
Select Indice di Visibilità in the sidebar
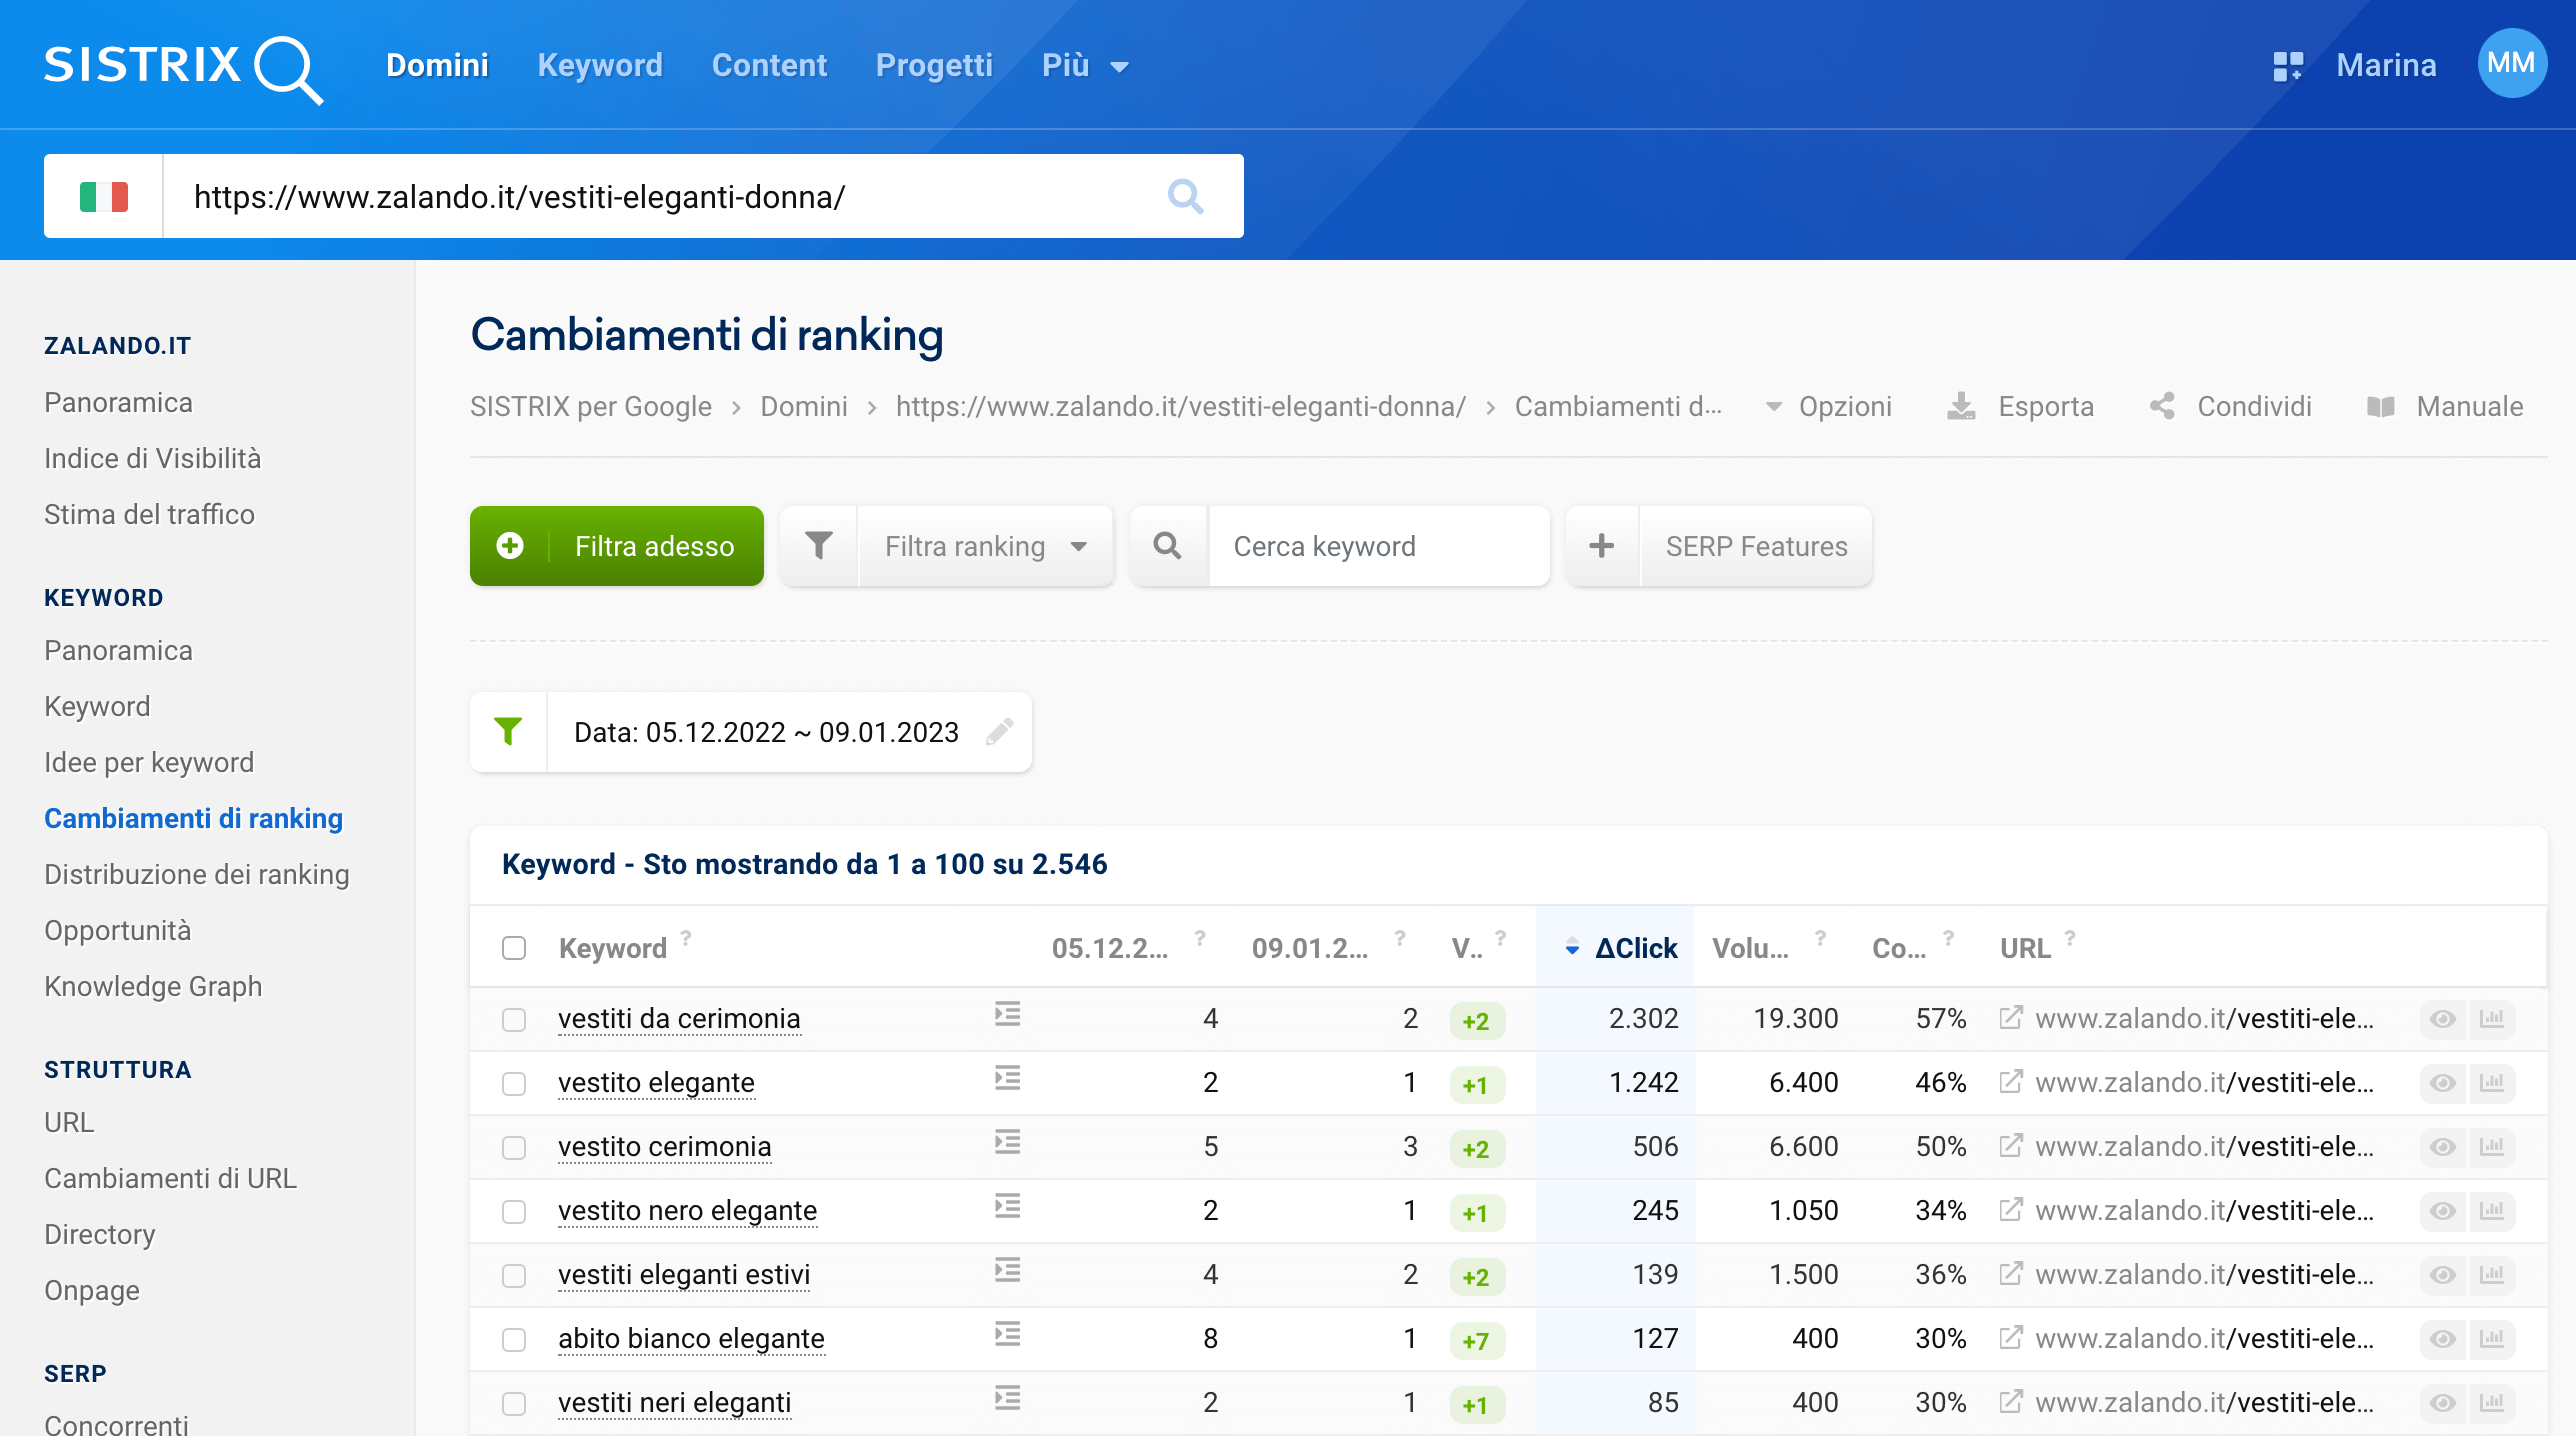click(152, 458)
